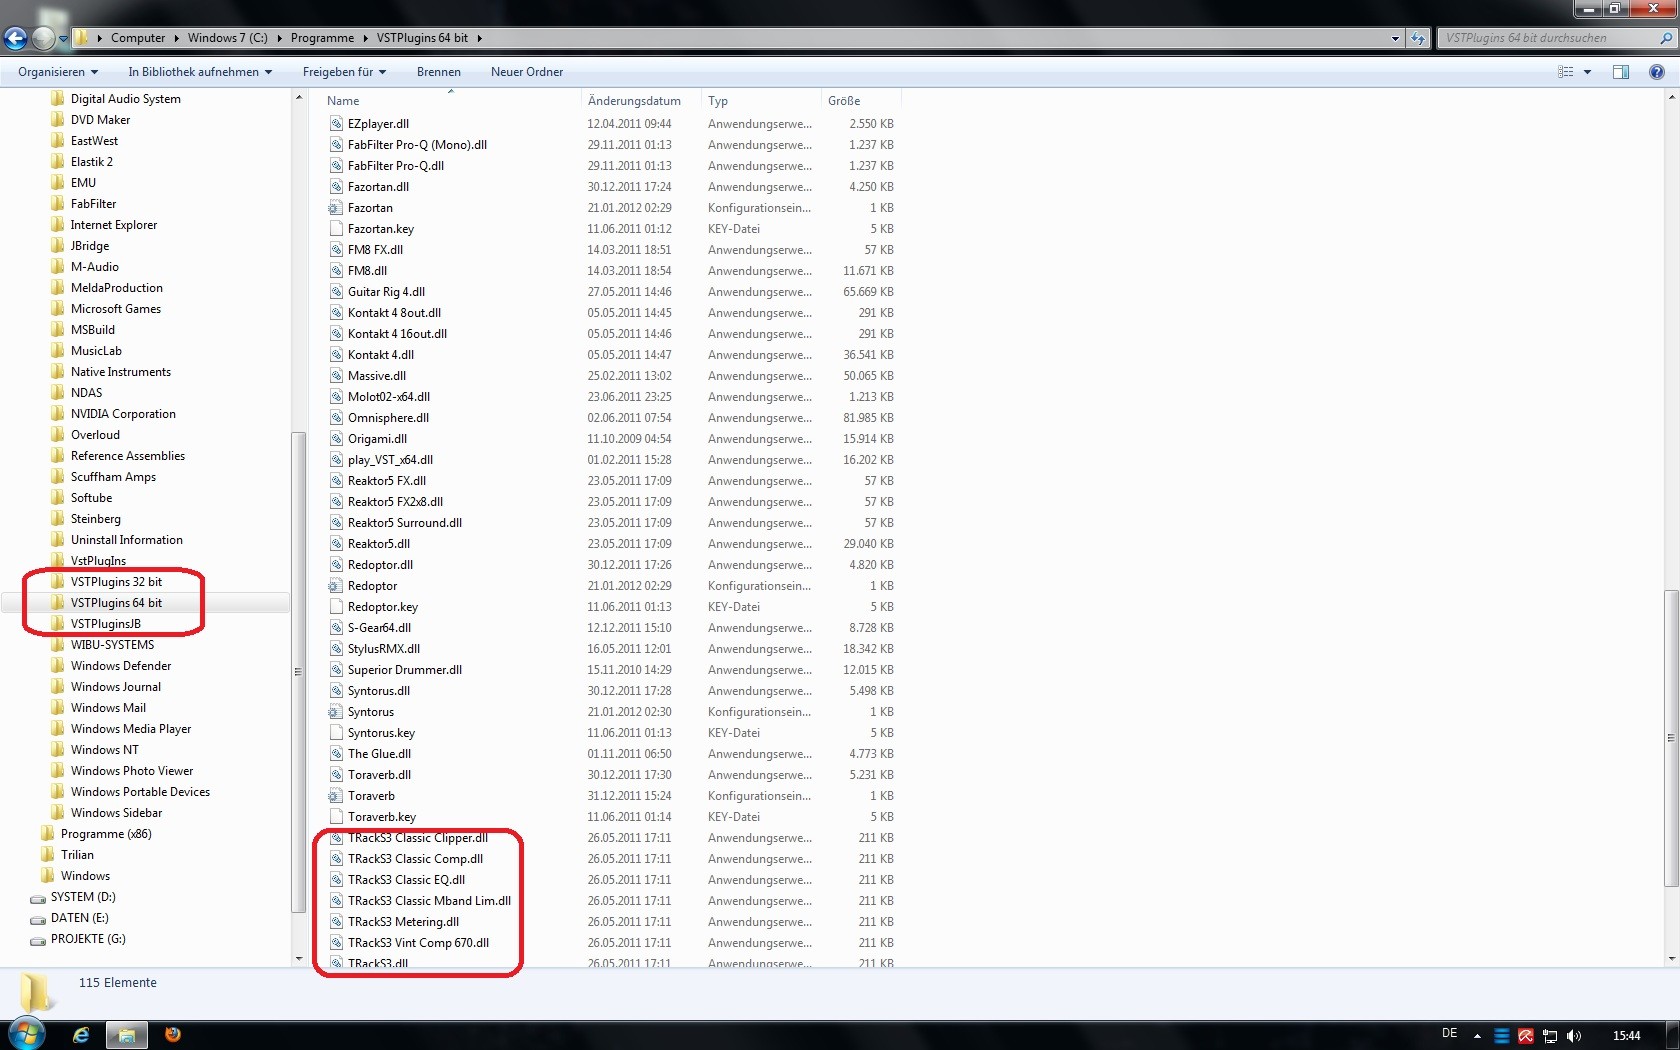Select Steinberg in the folder tree

(x=96, y=519)
